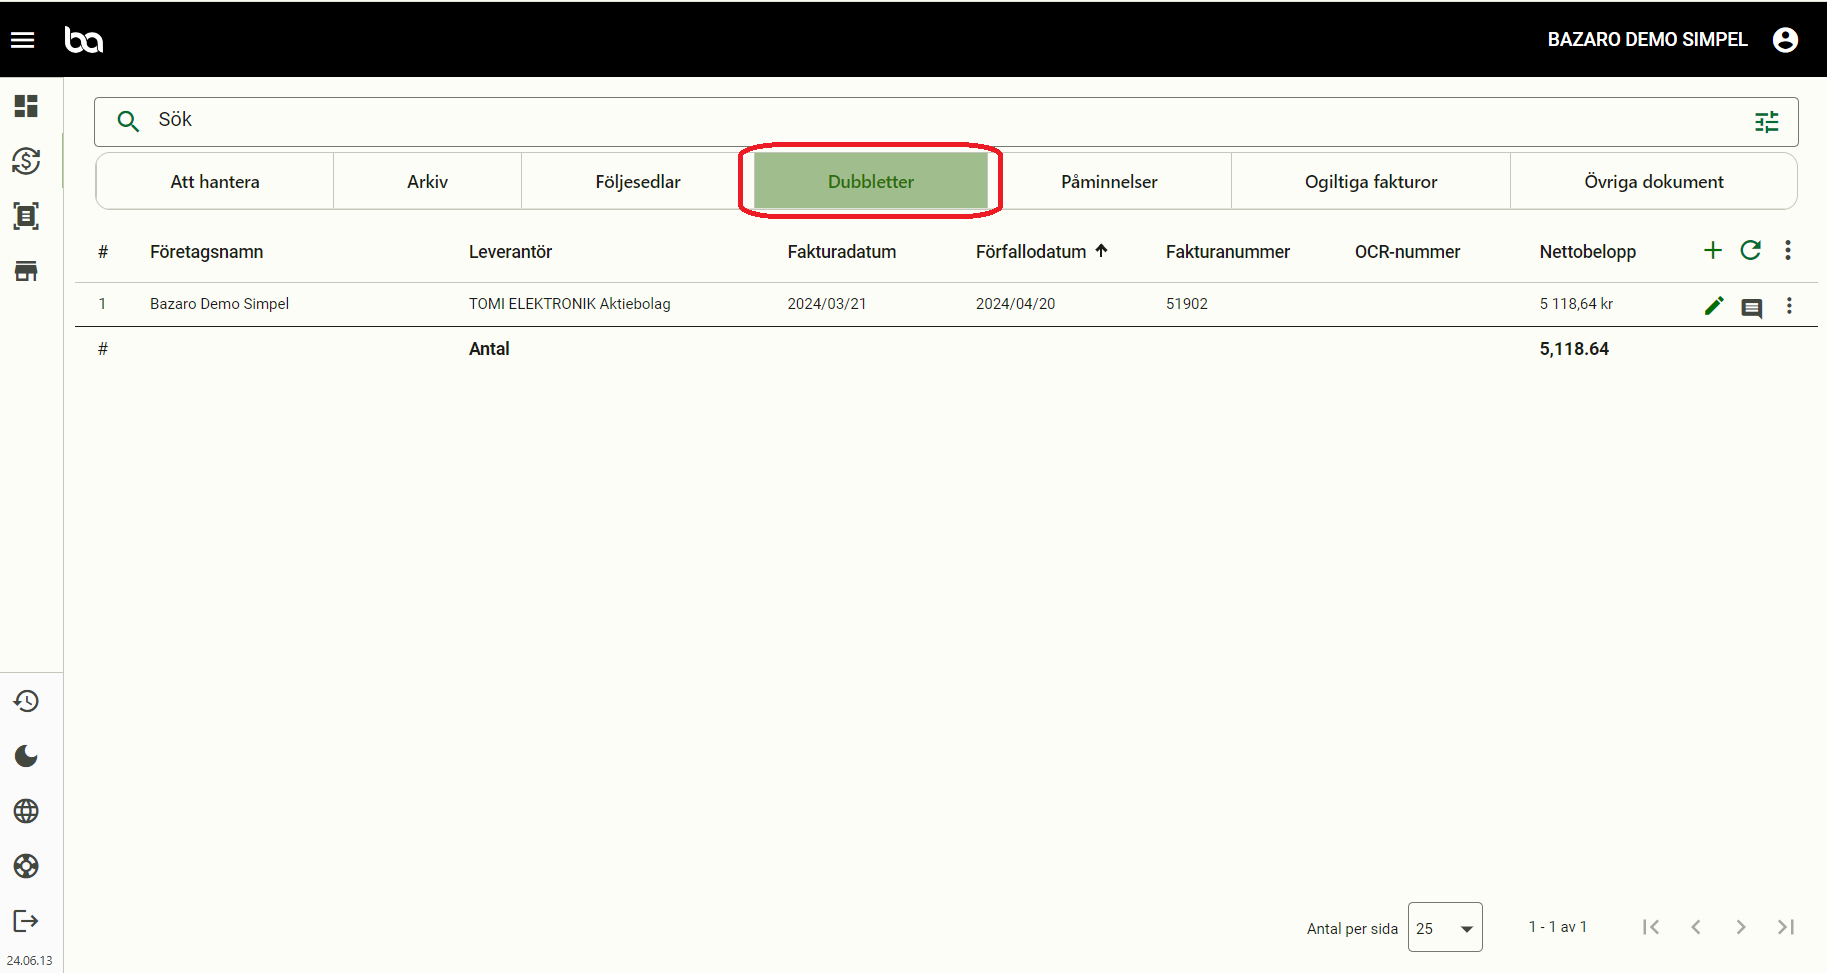Image resolution: width=1827 pixels, height=973 pixels.
Task: Sort by the Leverantör column header
Action: click(510, 252)
